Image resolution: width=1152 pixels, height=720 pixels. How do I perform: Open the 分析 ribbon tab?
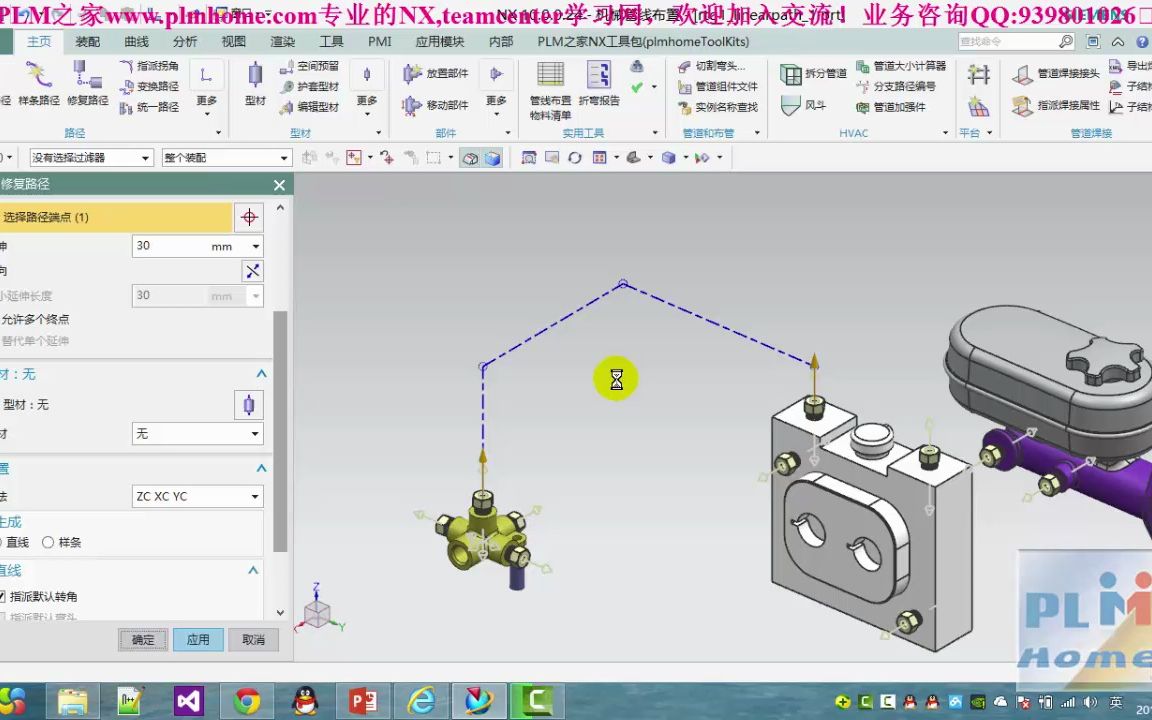185,41
